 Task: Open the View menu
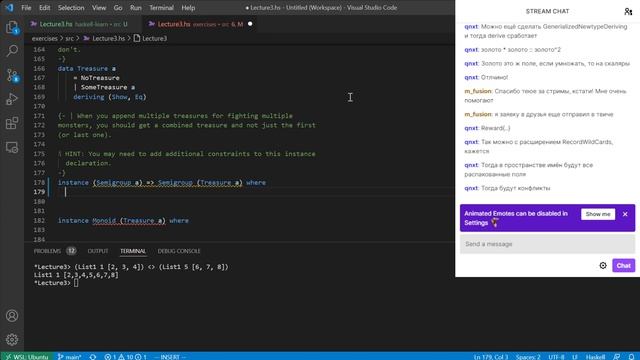pyautogui.click(x=99, y=8)
